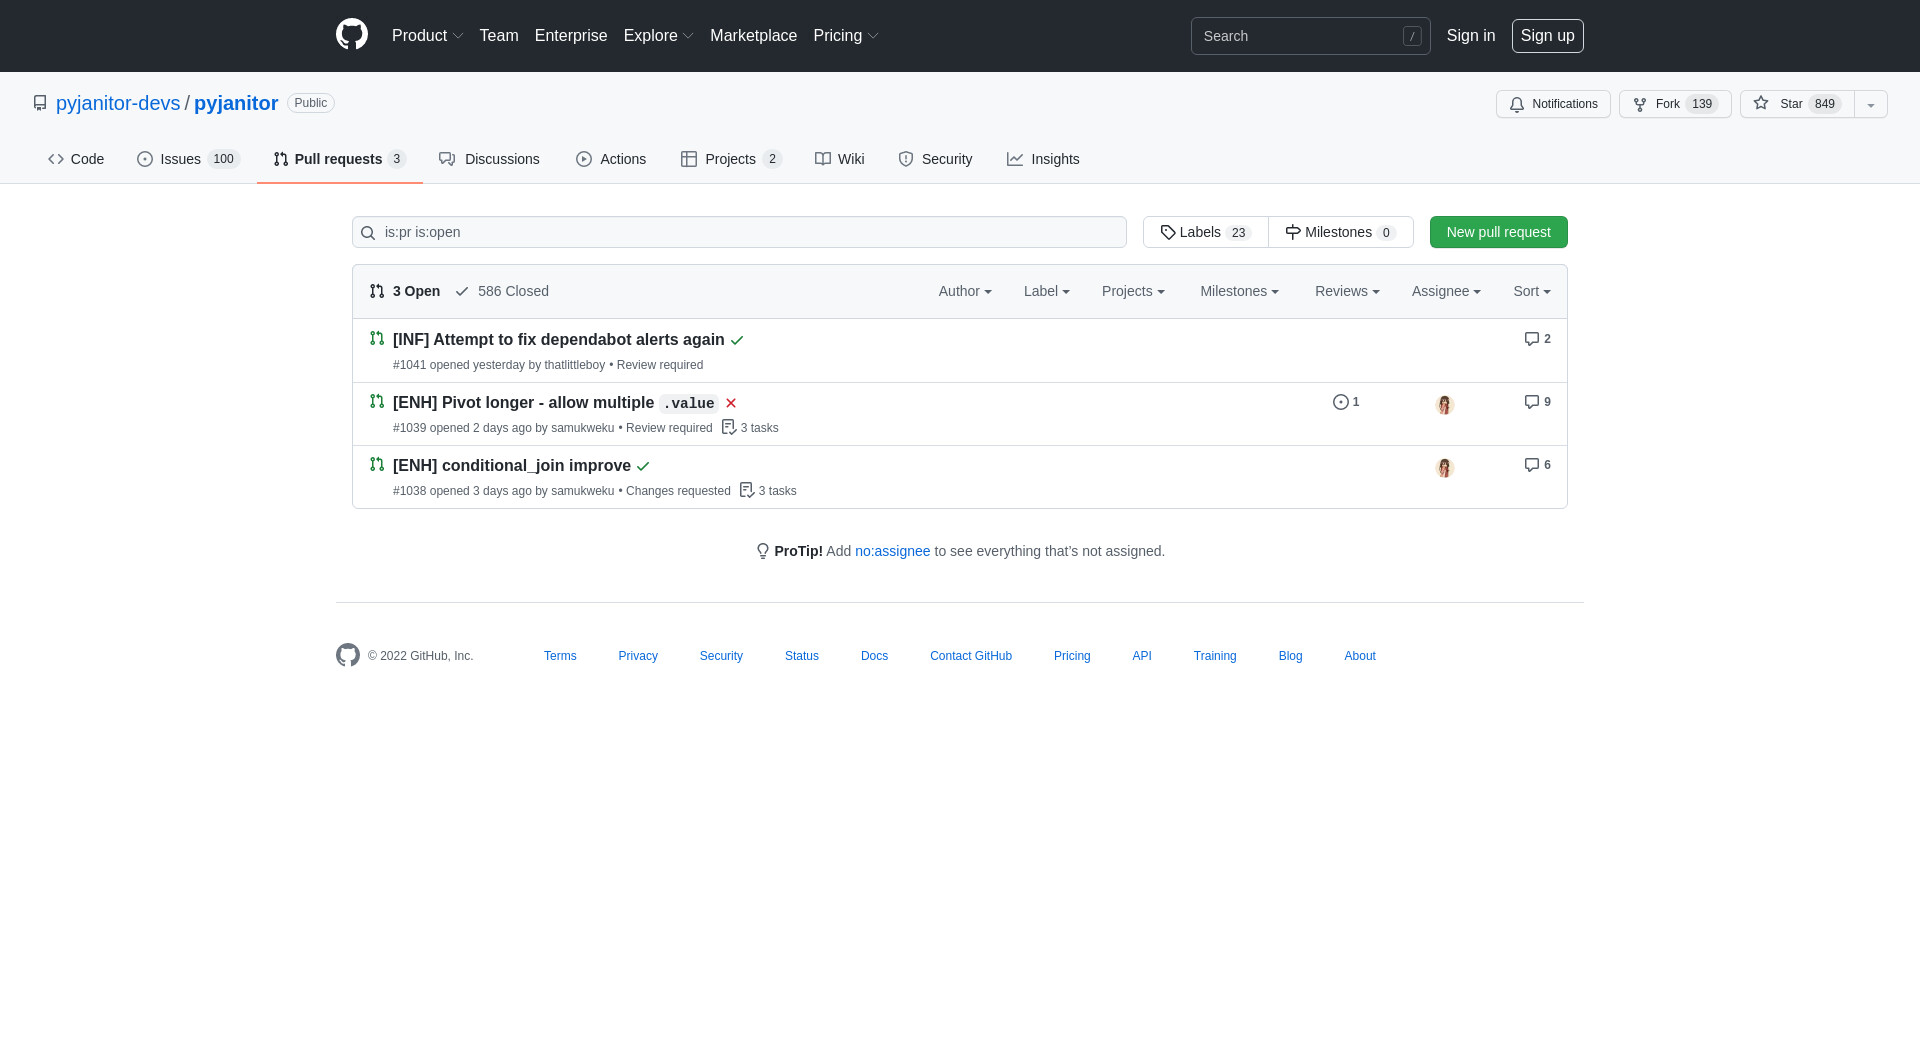
Task: Click the GitHub footer logo
Action: (x=348, y=655)
